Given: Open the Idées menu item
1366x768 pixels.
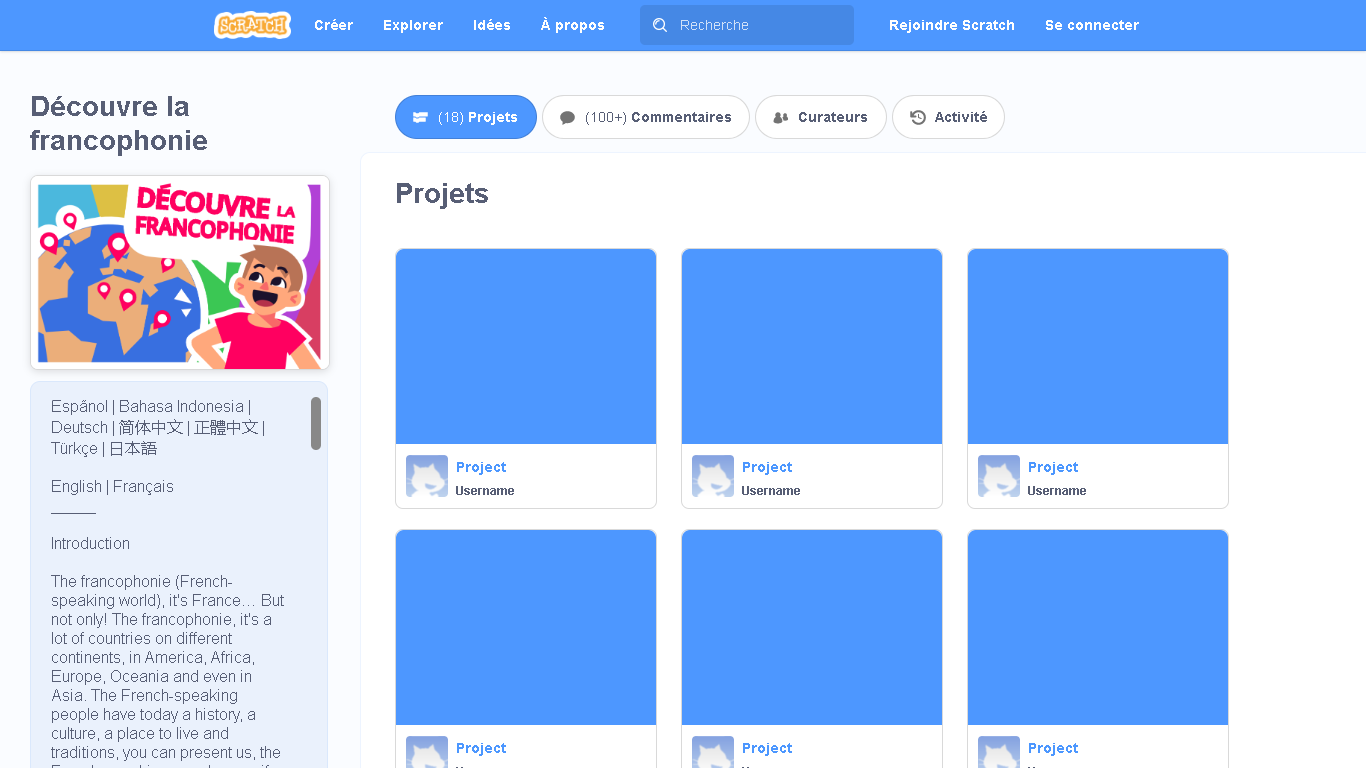Looking at the screenshot, I should tap(492, 25).
